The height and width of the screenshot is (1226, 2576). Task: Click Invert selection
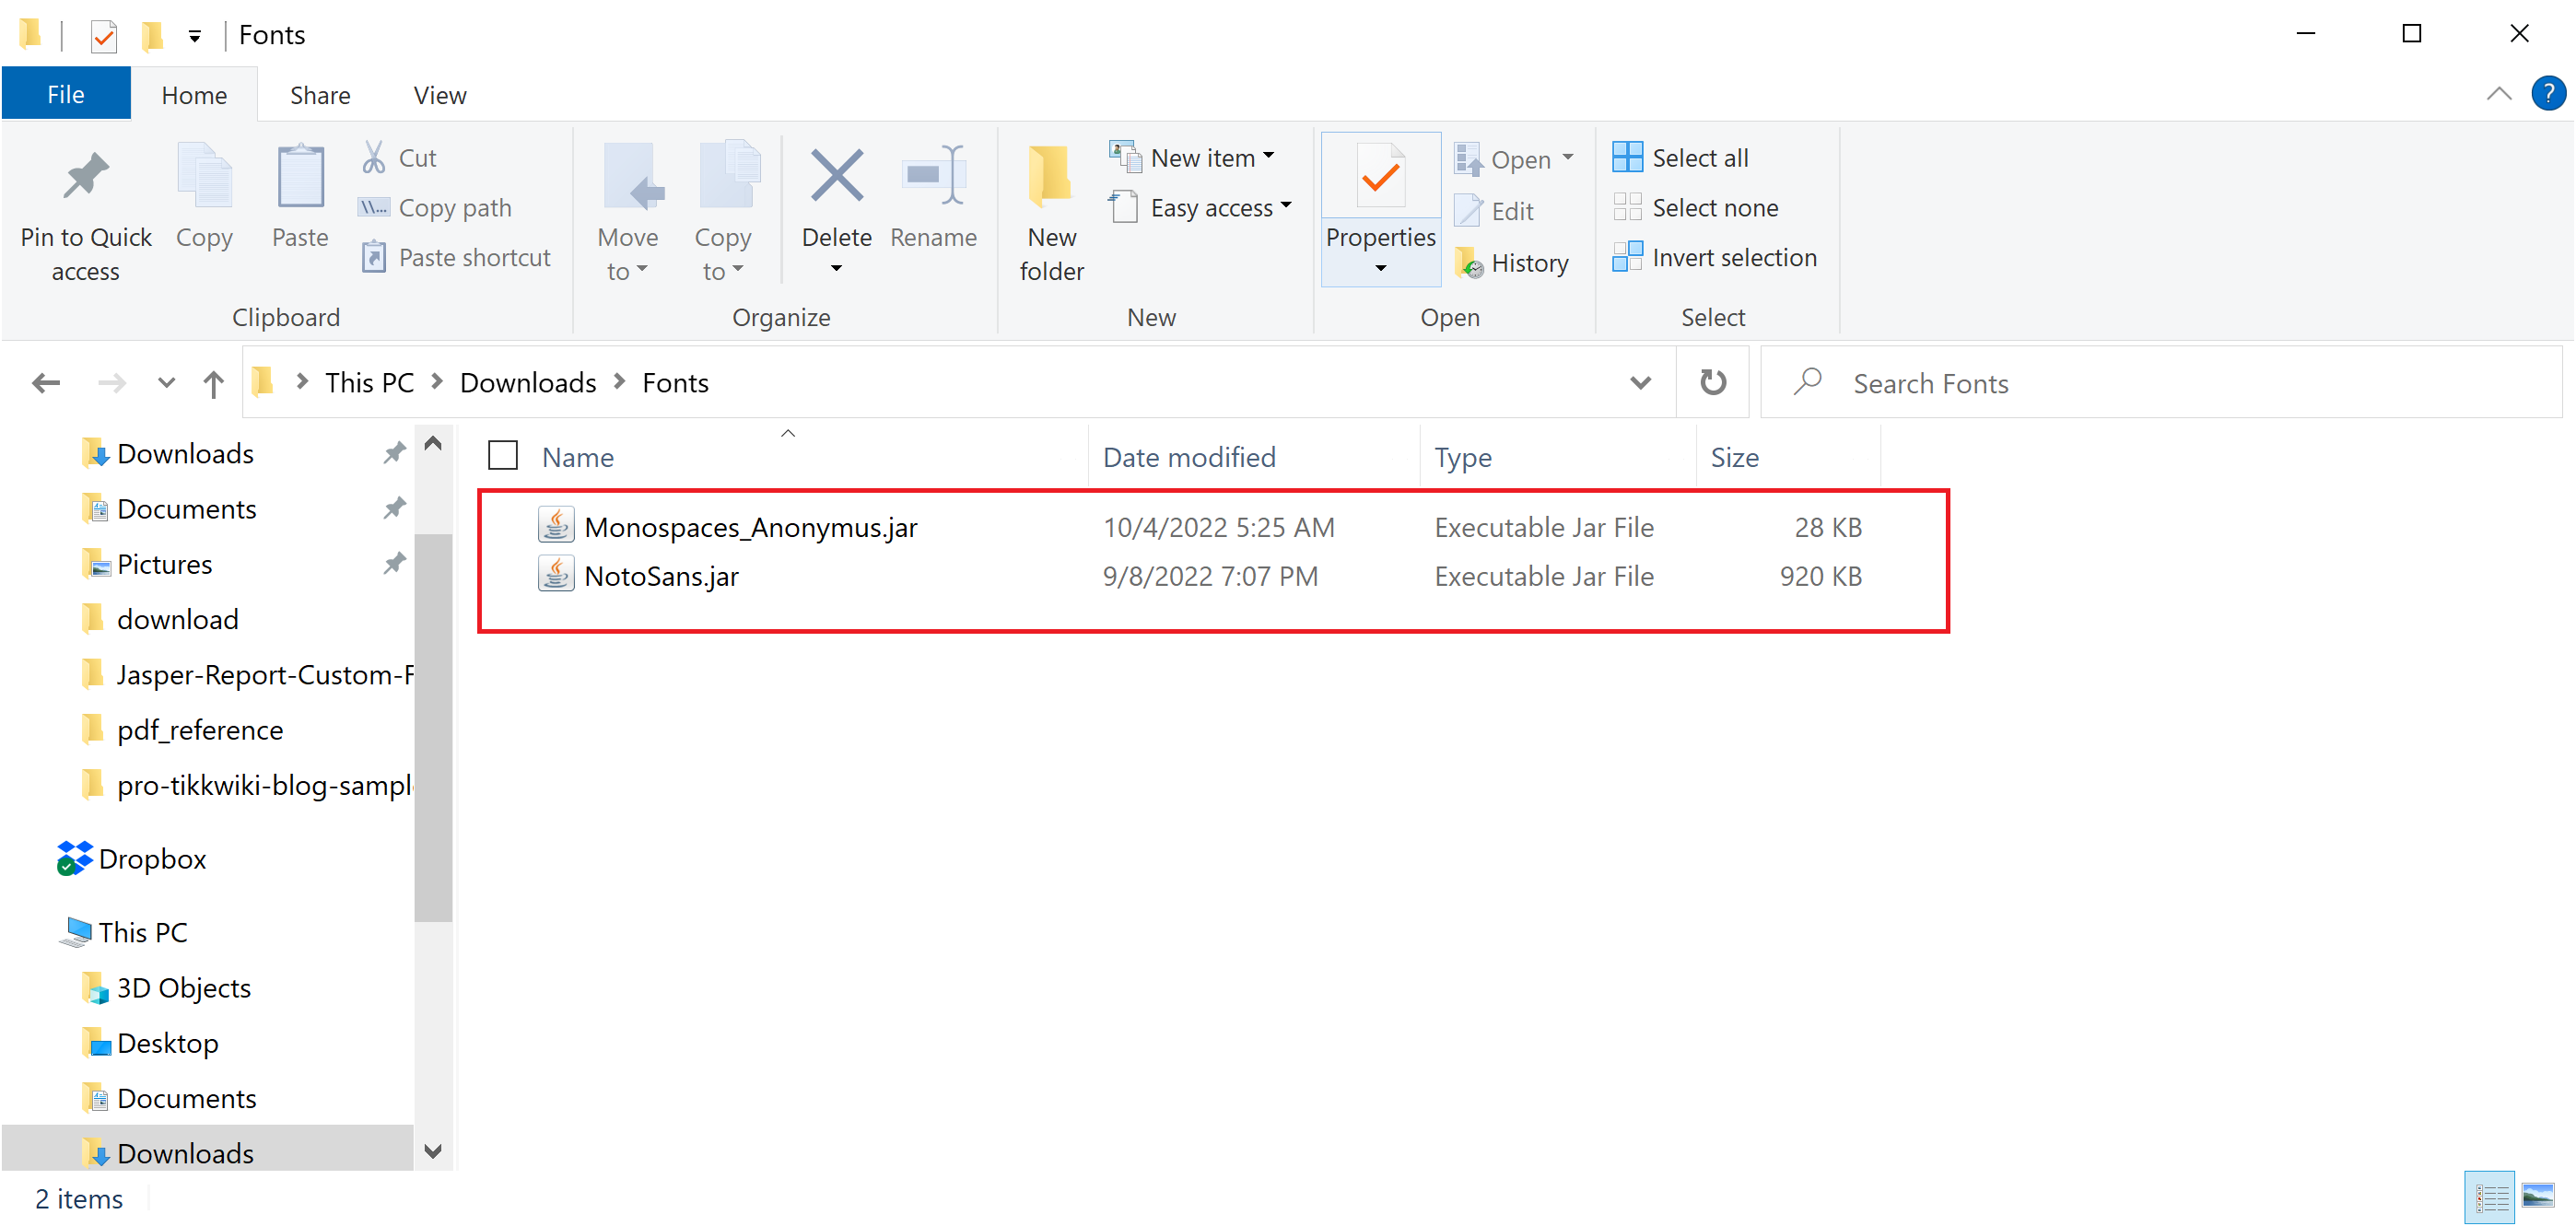click(x=1715, y=258)
